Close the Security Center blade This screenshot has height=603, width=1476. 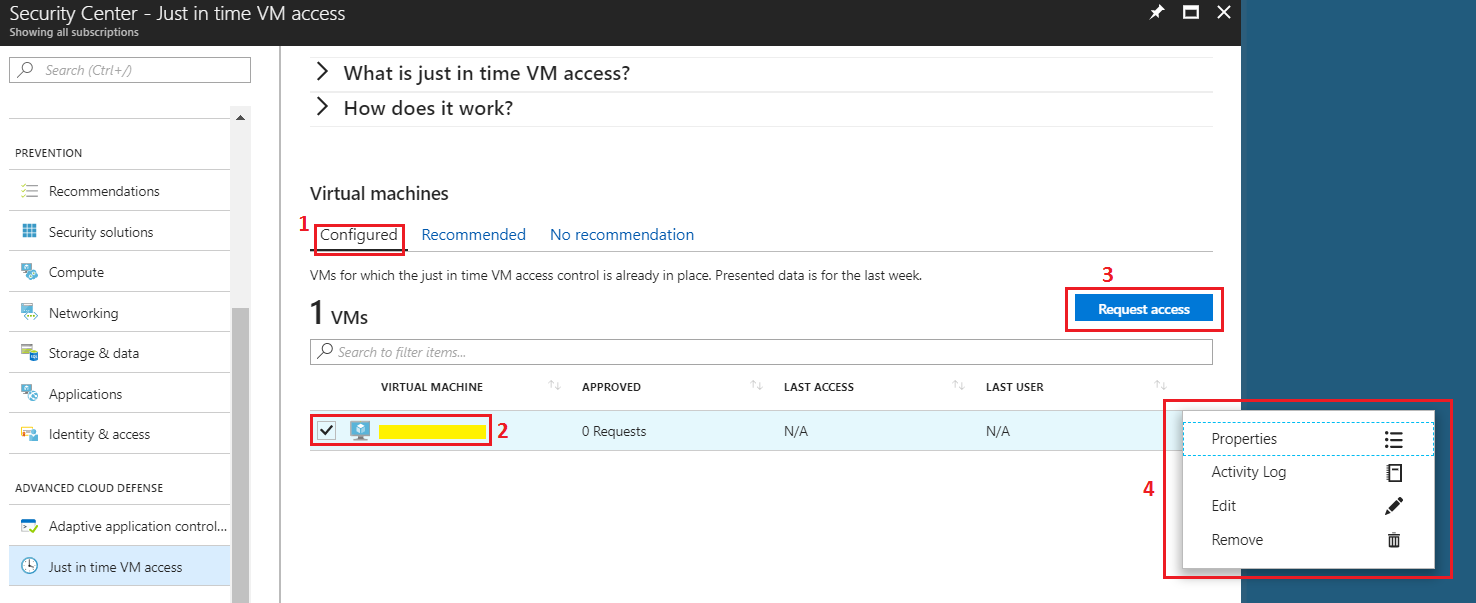pos(1223,13)
